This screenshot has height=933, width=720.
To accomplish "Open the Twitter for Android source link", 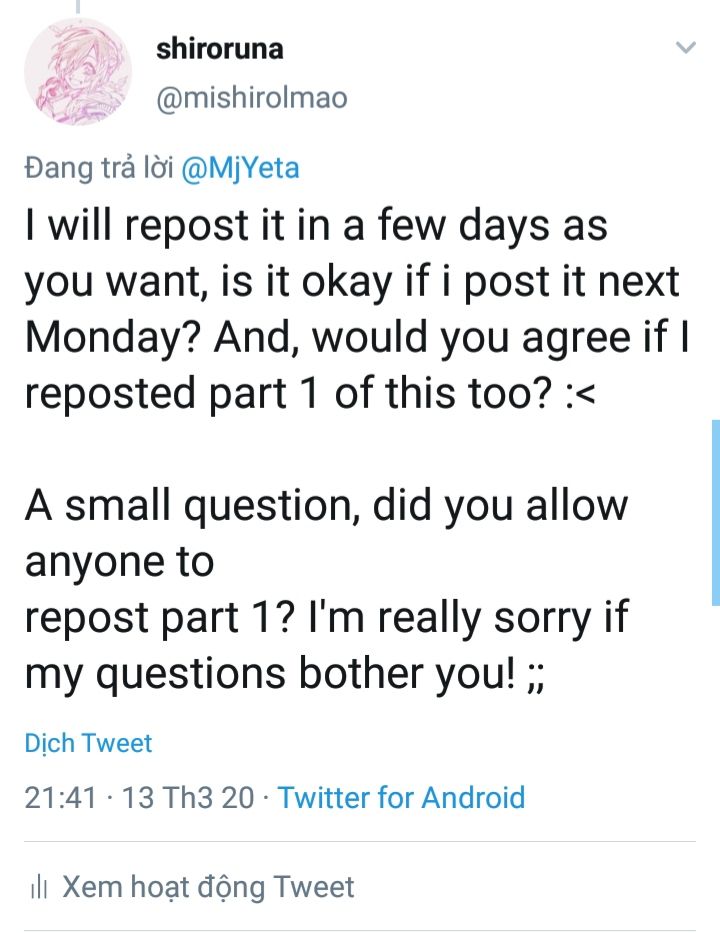I will pos(401,797).
